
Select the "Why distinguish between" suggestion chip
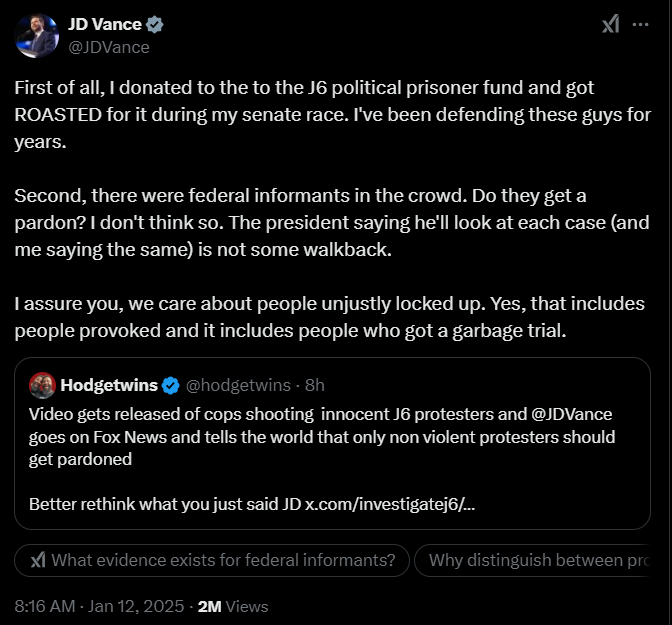[541, 560]
